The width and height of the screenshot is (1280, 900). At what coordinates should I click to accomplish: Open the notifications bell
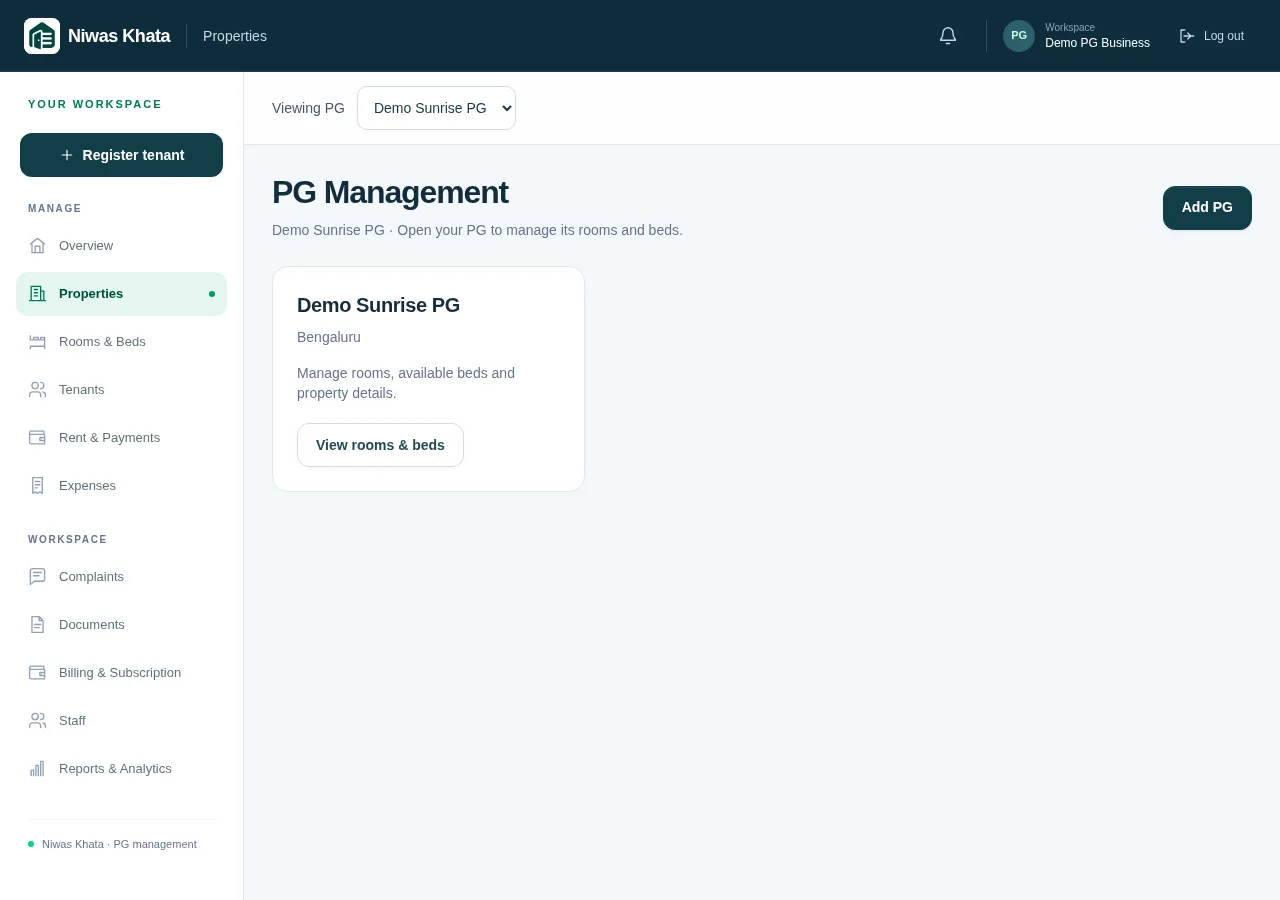(948, 36)
